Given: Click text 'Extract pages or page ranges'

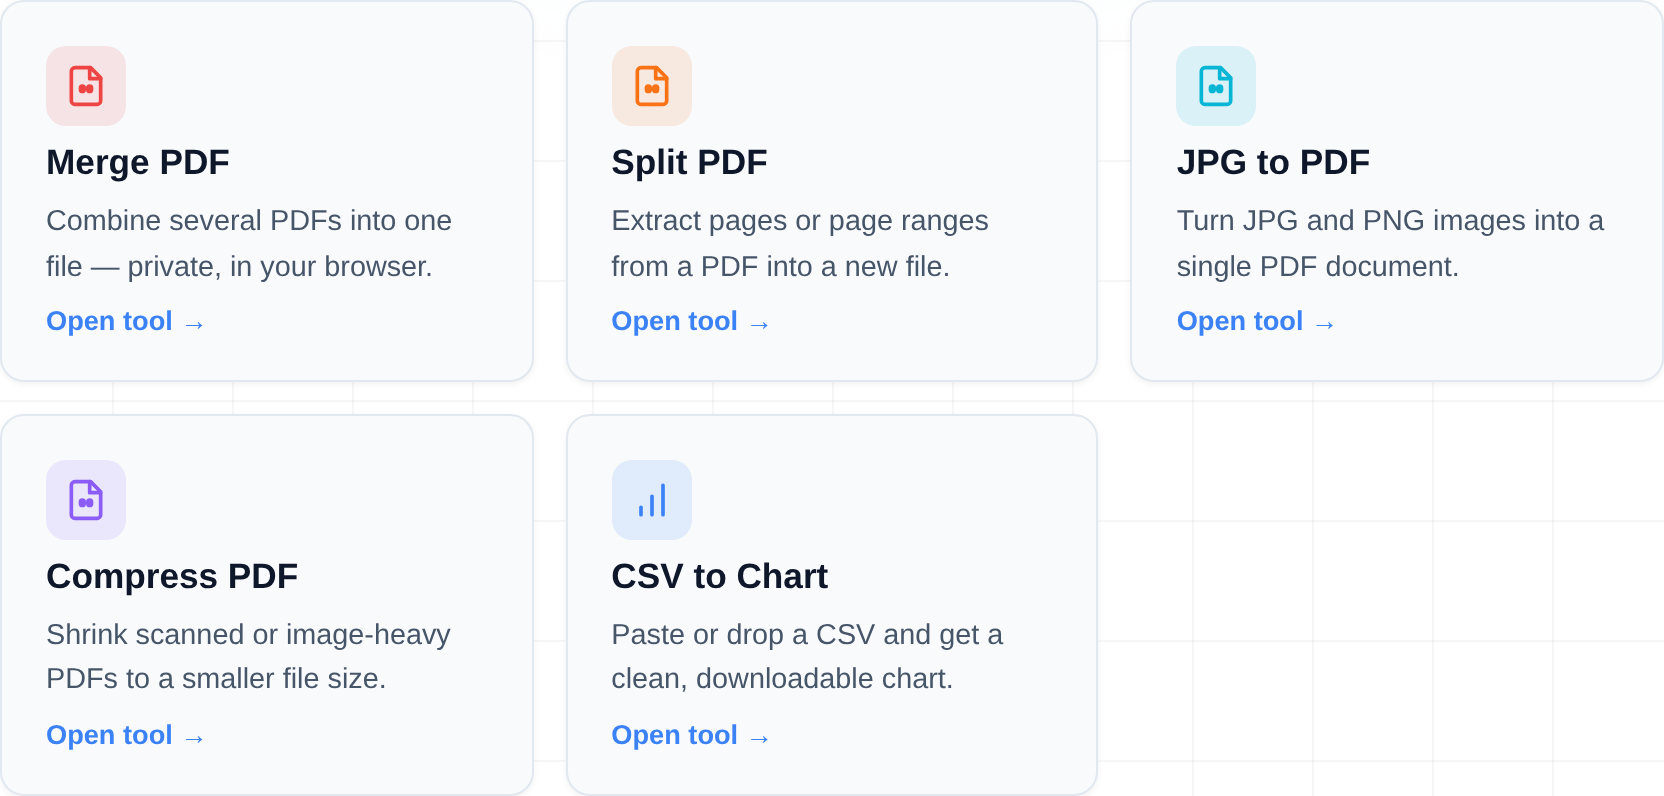Looking at the screenshot, I should pyautogui.click(x=800, y=221).
